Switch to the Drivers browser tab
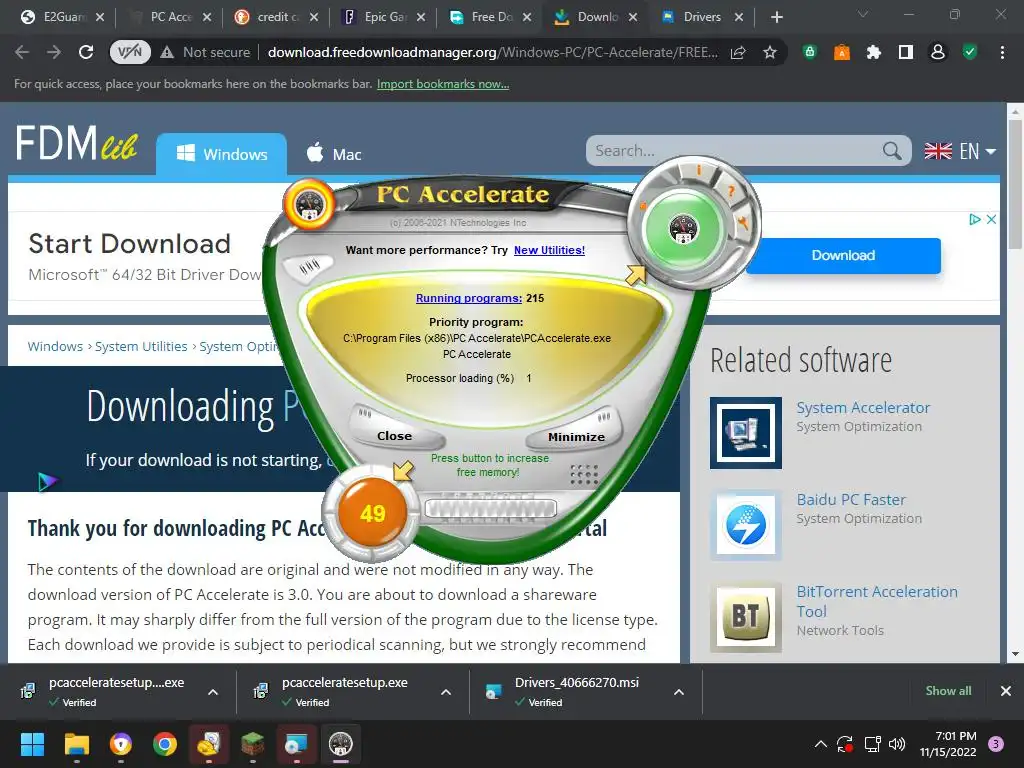Image resolution: width=1024 pixels, height=768 pixels. [702, 17]
